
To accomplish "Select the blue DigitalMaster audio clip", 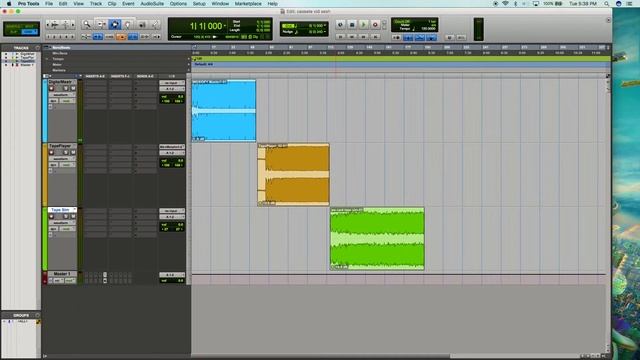I will pyautogui.click(x=224, y=111).
